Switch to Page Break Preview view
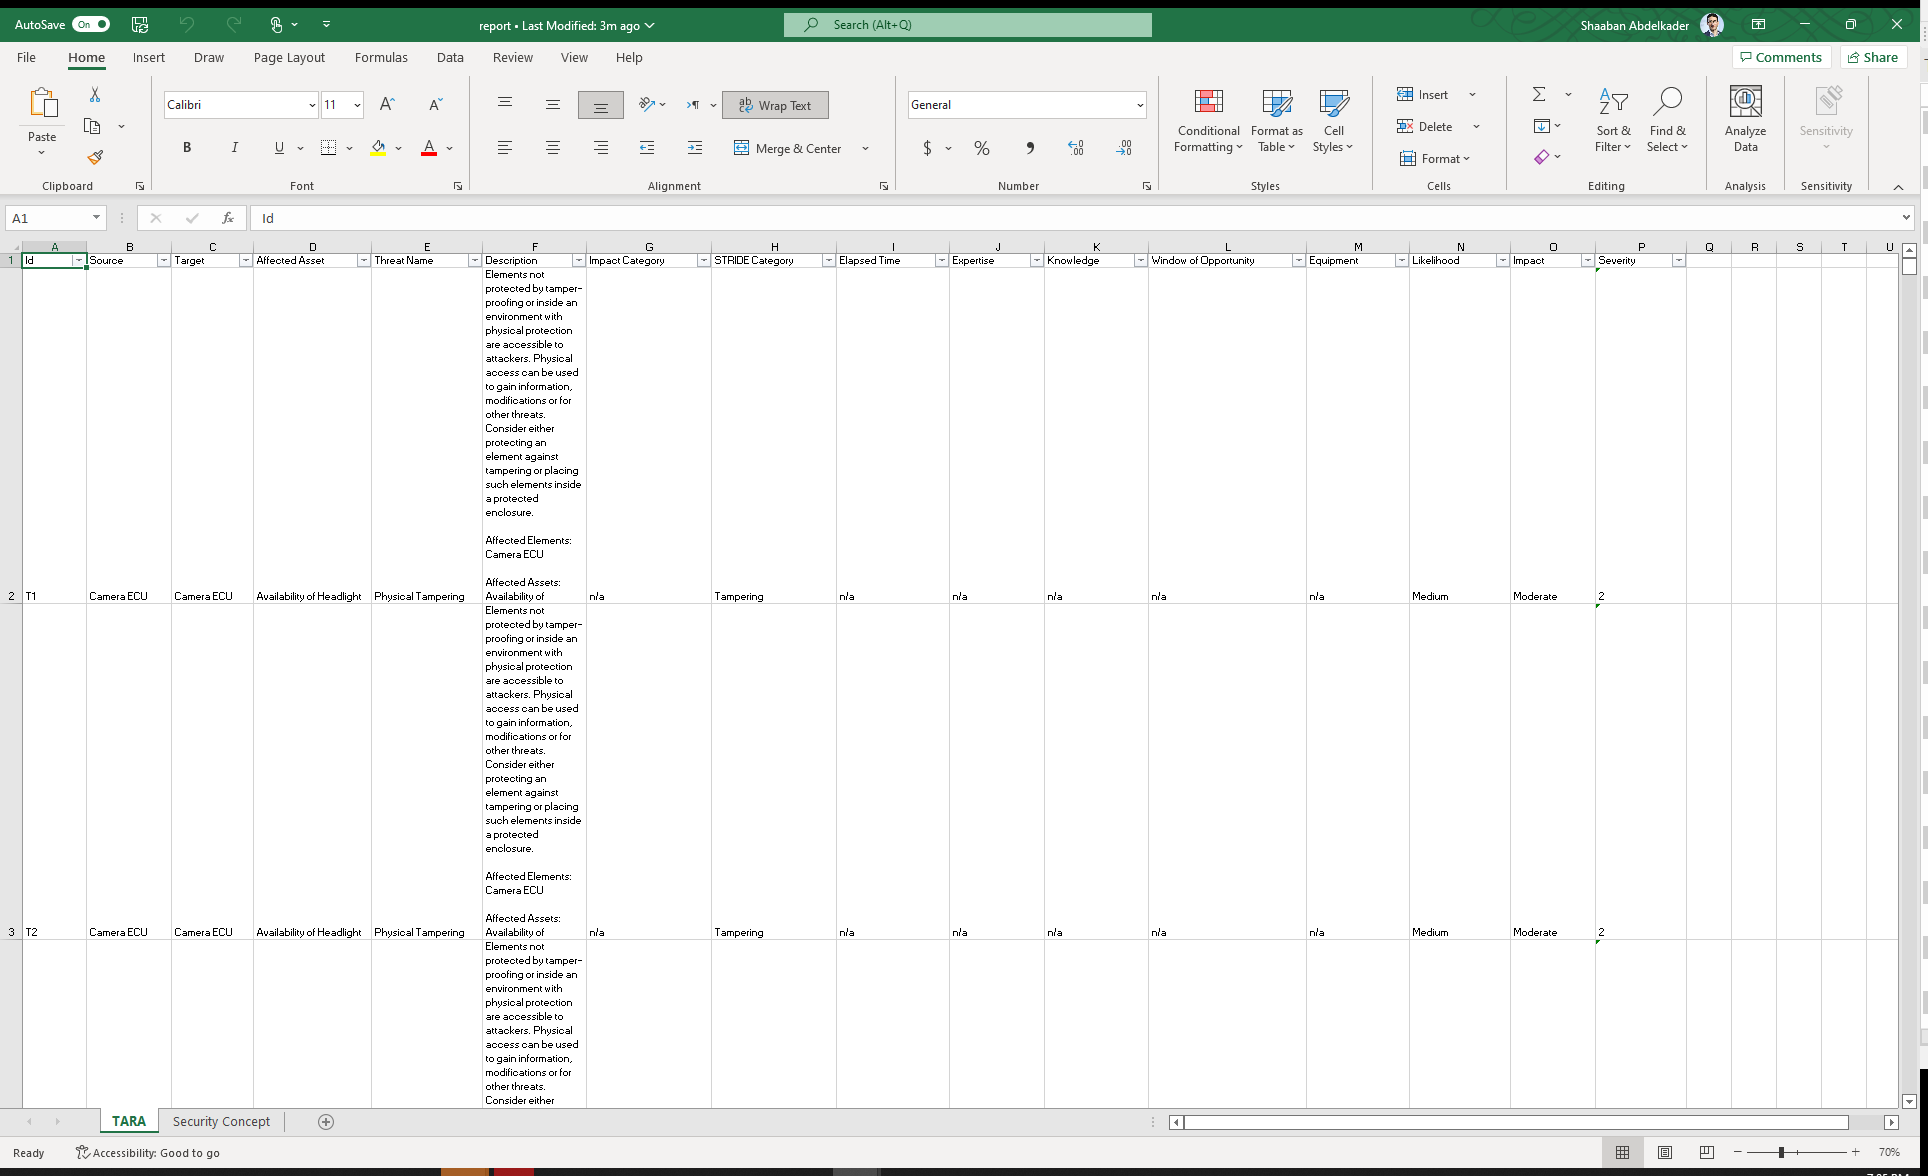 (x=1707, y=1152)
